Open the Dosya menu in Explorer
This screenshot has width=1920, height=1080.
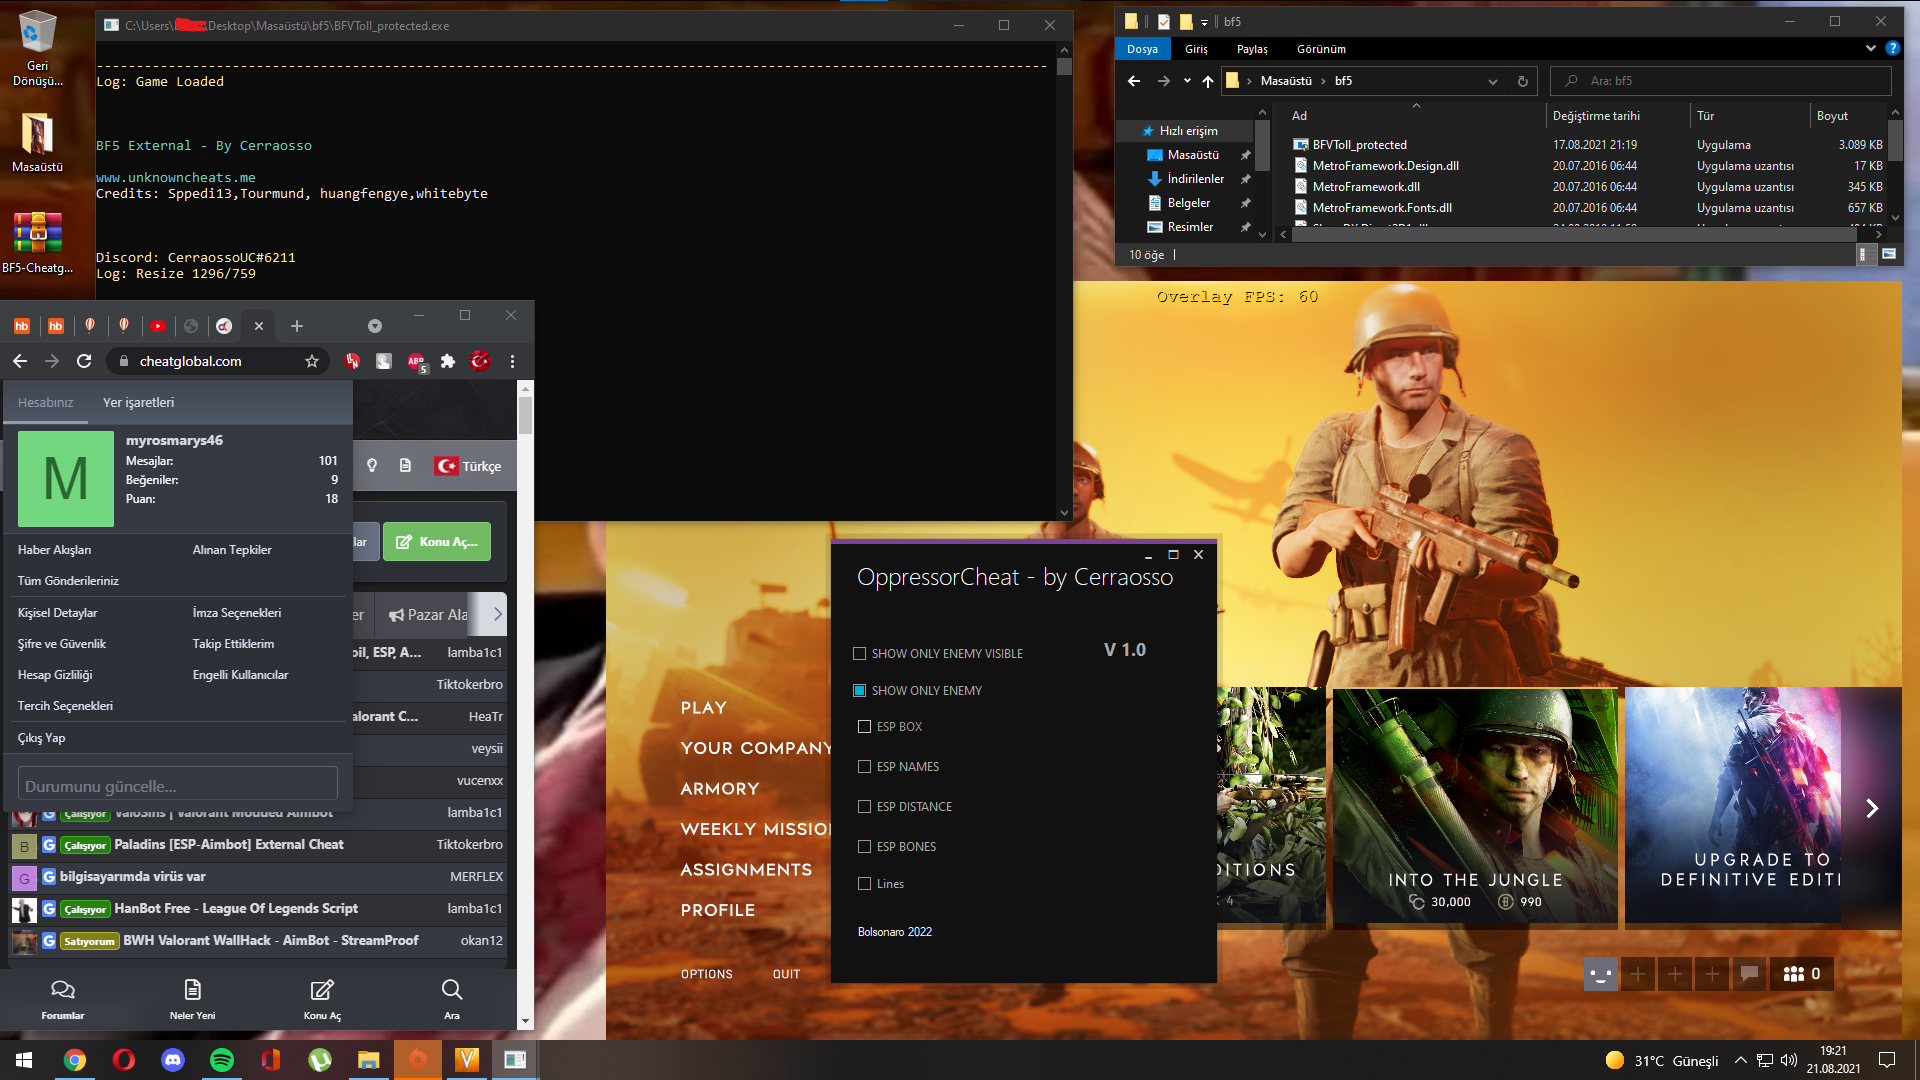(x=1142, y=48)
